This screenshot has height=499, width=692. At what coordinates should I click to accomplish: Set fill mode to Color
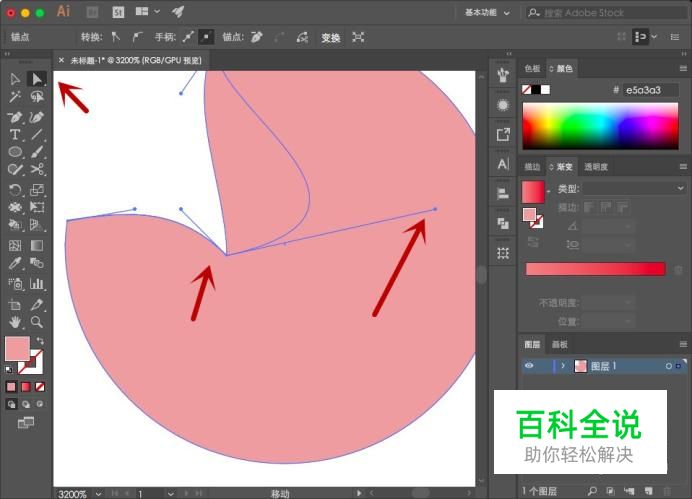pyautogui.click(x=11, y=387)
